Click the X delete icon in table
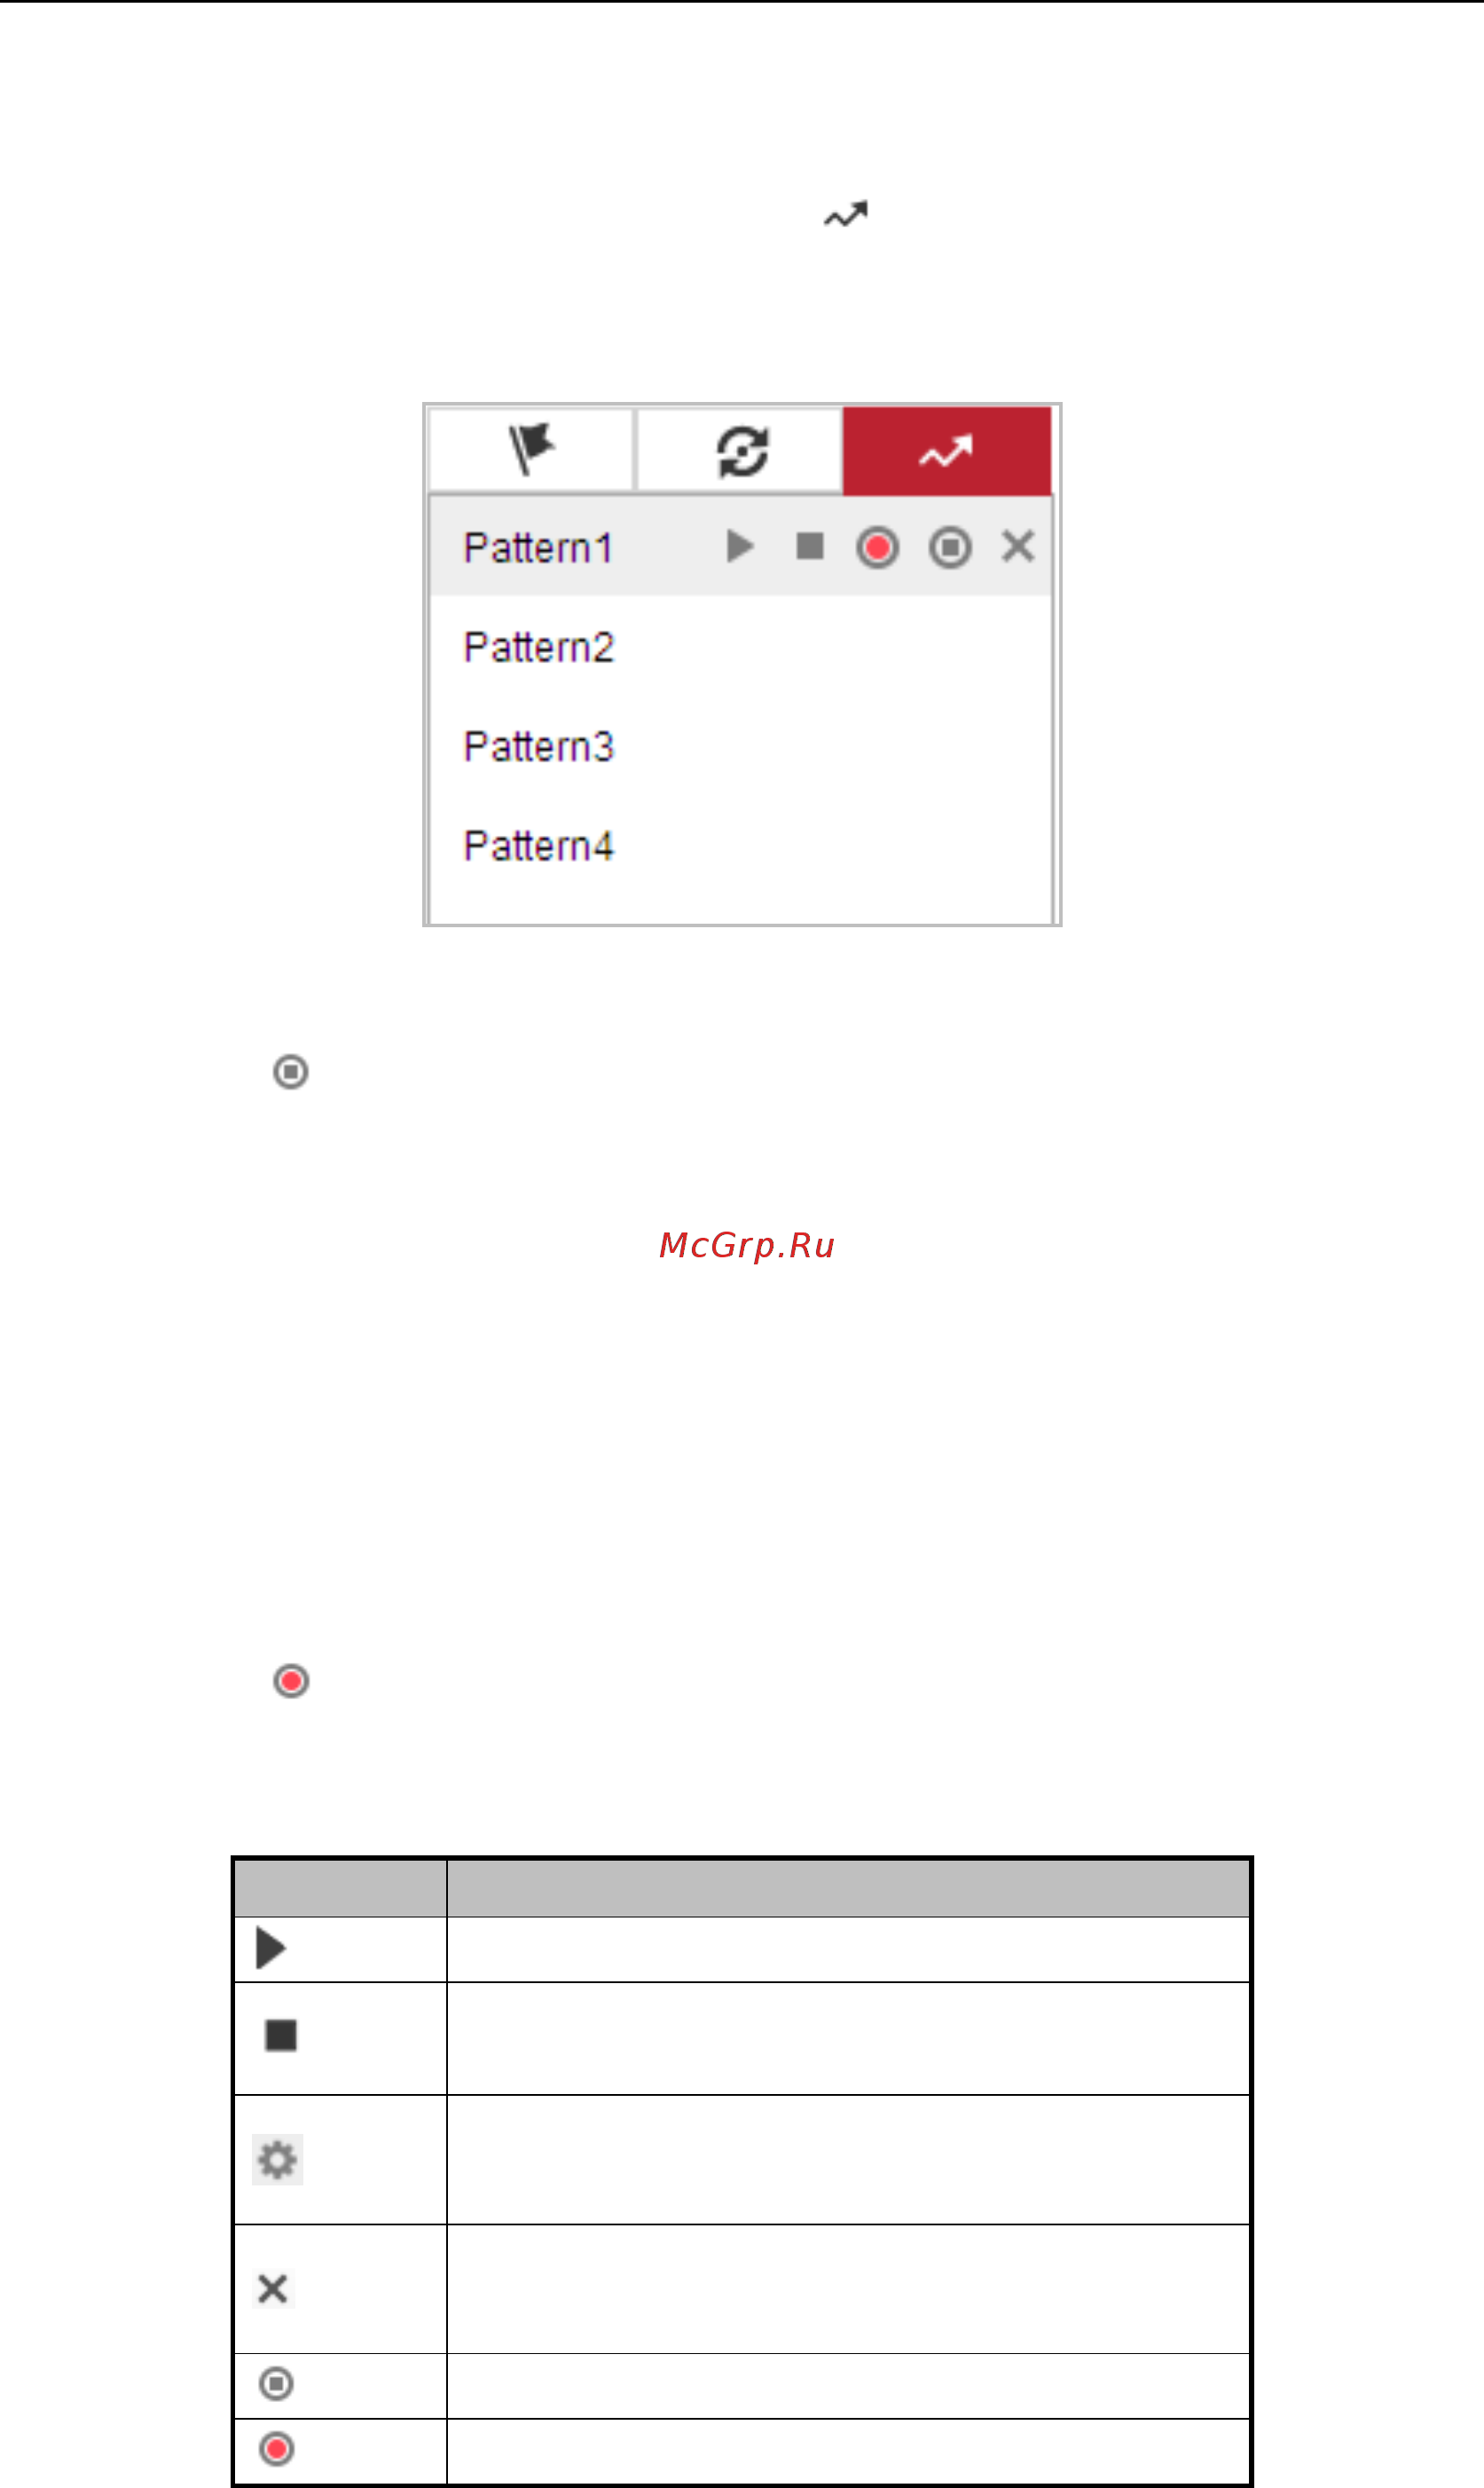Viewport: 1484px width, 2488px height. point(273,2288)
